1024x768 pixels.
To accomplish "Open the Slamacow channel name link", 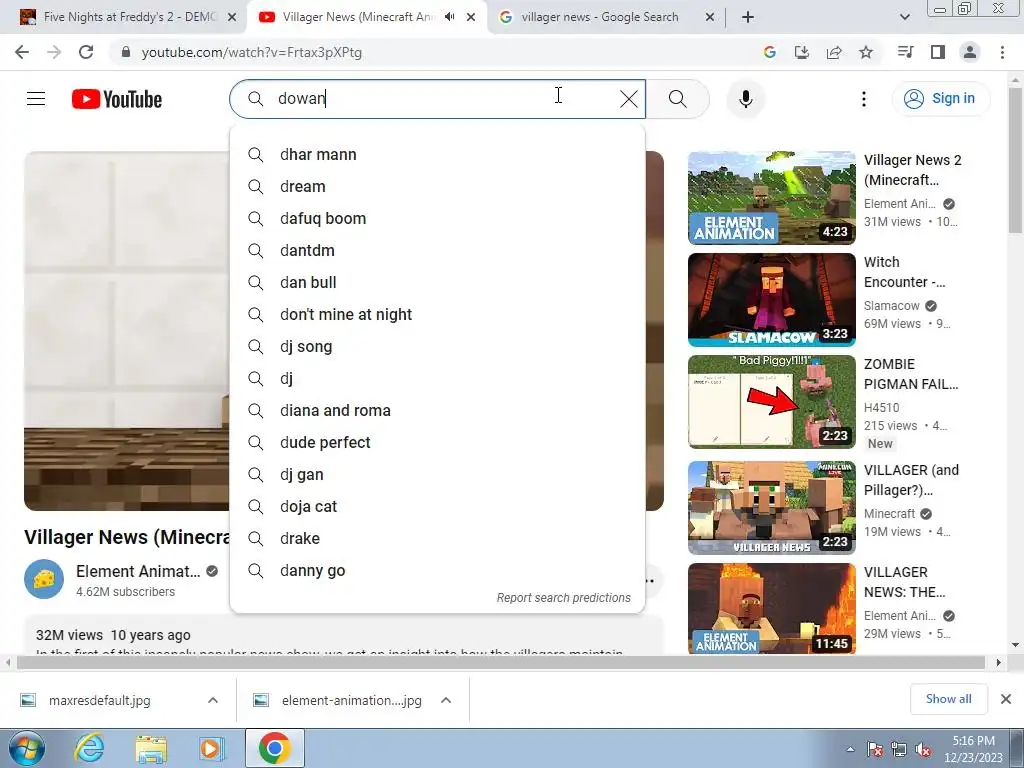I will 891,306.
